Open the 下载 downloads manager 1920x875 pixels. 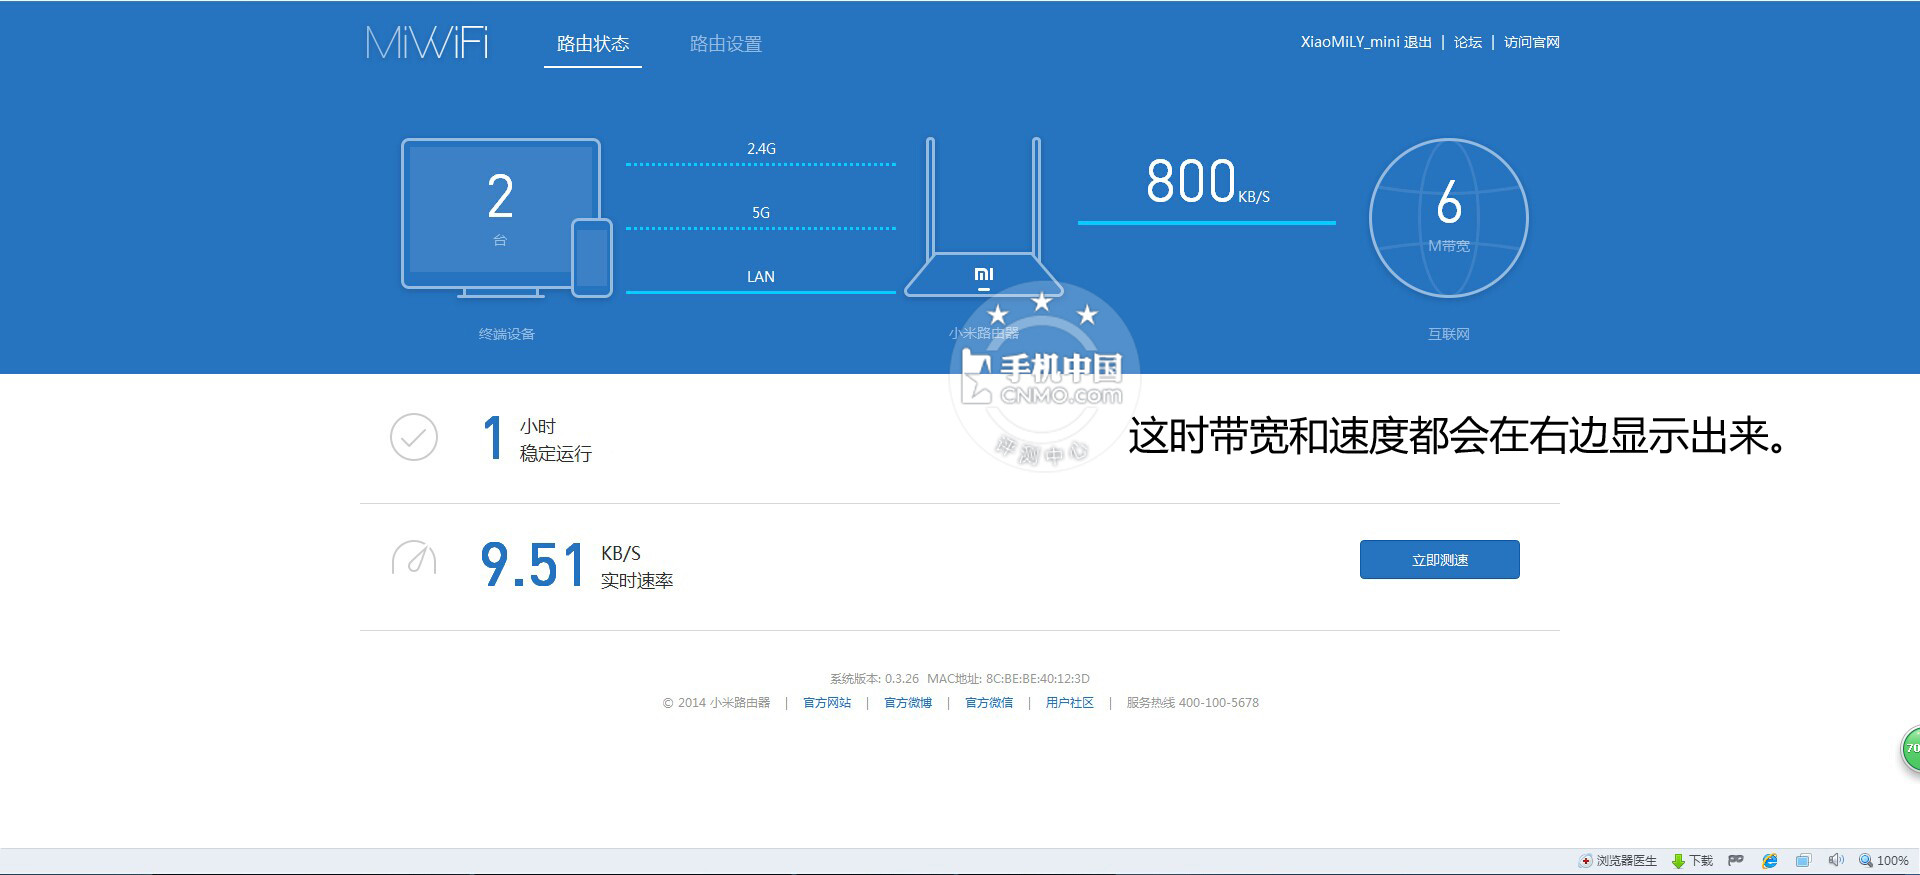[x=1693, y=861]
